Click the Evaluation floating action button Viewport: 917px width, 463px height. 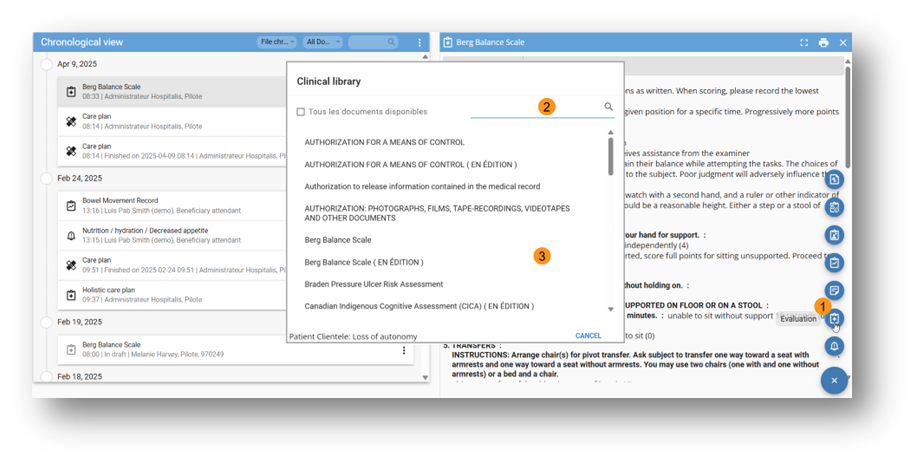coord(834,318)
